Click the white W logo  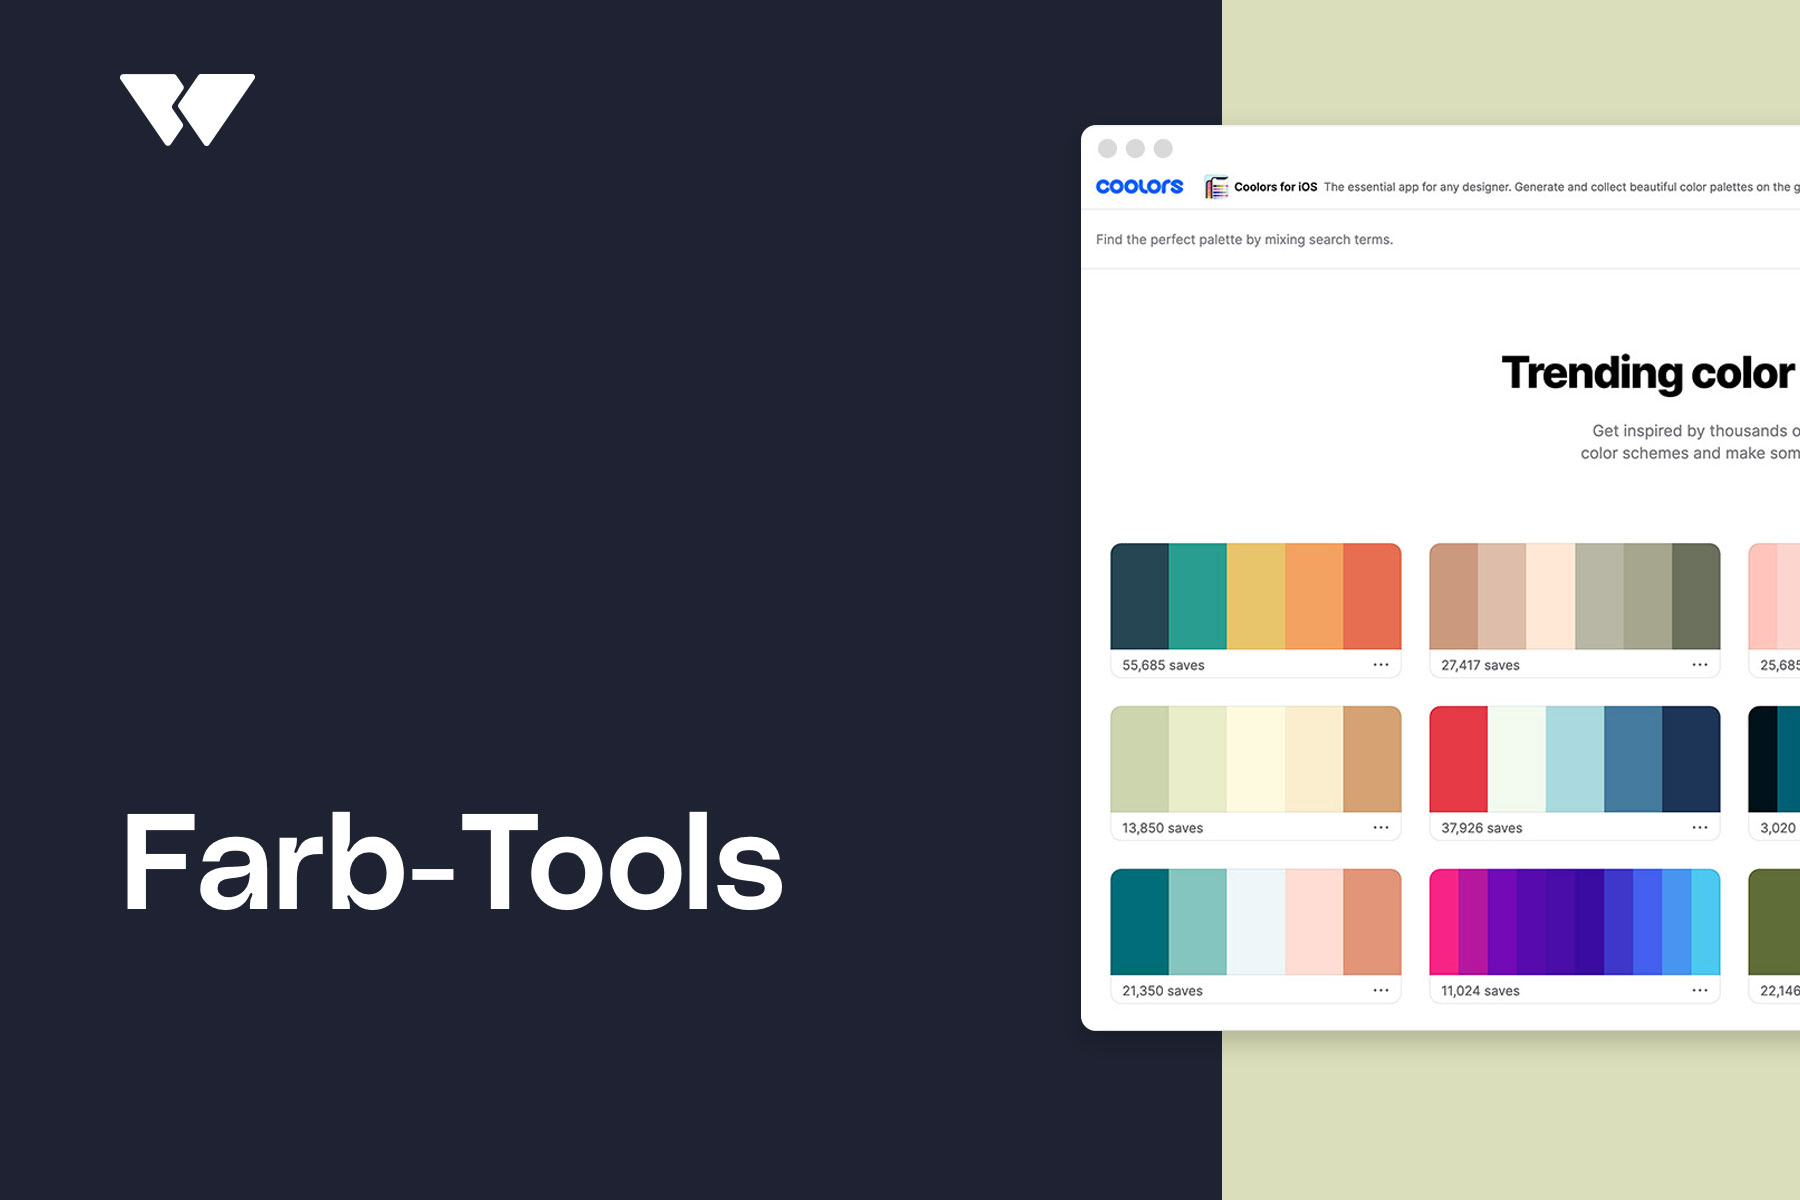point(187,109)
